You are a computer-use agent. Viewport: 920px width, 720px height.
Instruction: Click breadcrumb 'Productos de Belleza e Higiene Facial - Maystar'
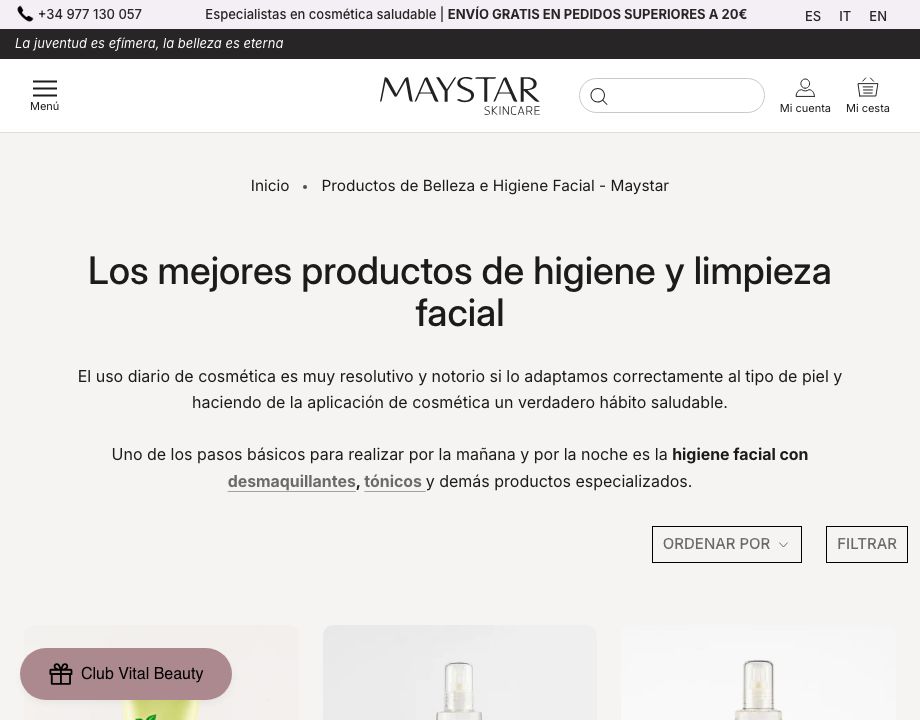tap(495, 186)
